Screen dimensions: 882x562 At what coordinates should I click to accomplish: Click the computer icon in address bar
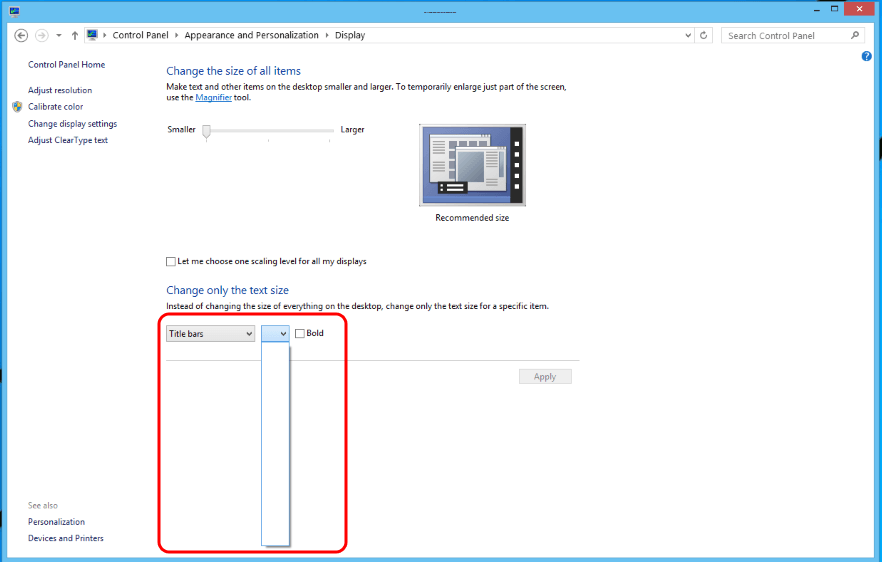click(x=93, y=35)
